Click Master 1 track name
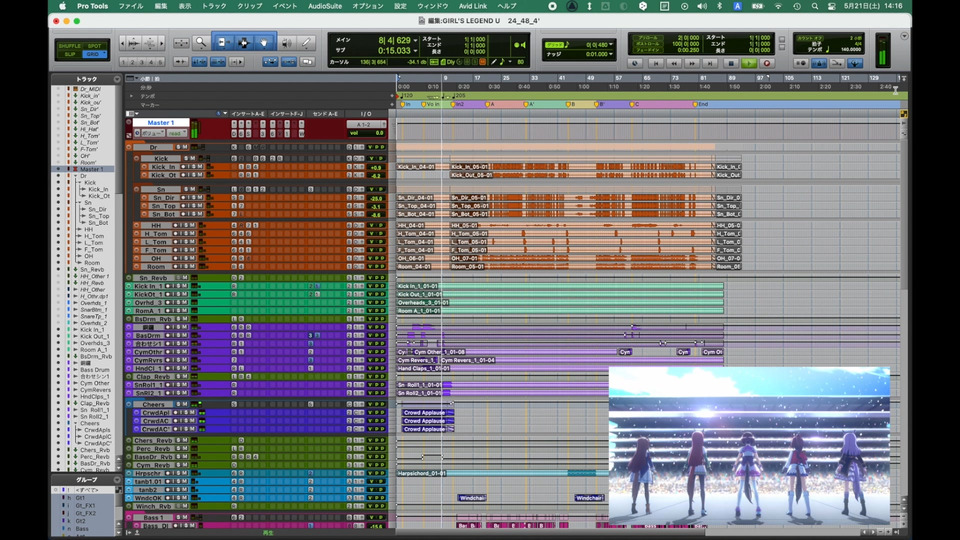The image size is (960, 540). coord(160,122)
